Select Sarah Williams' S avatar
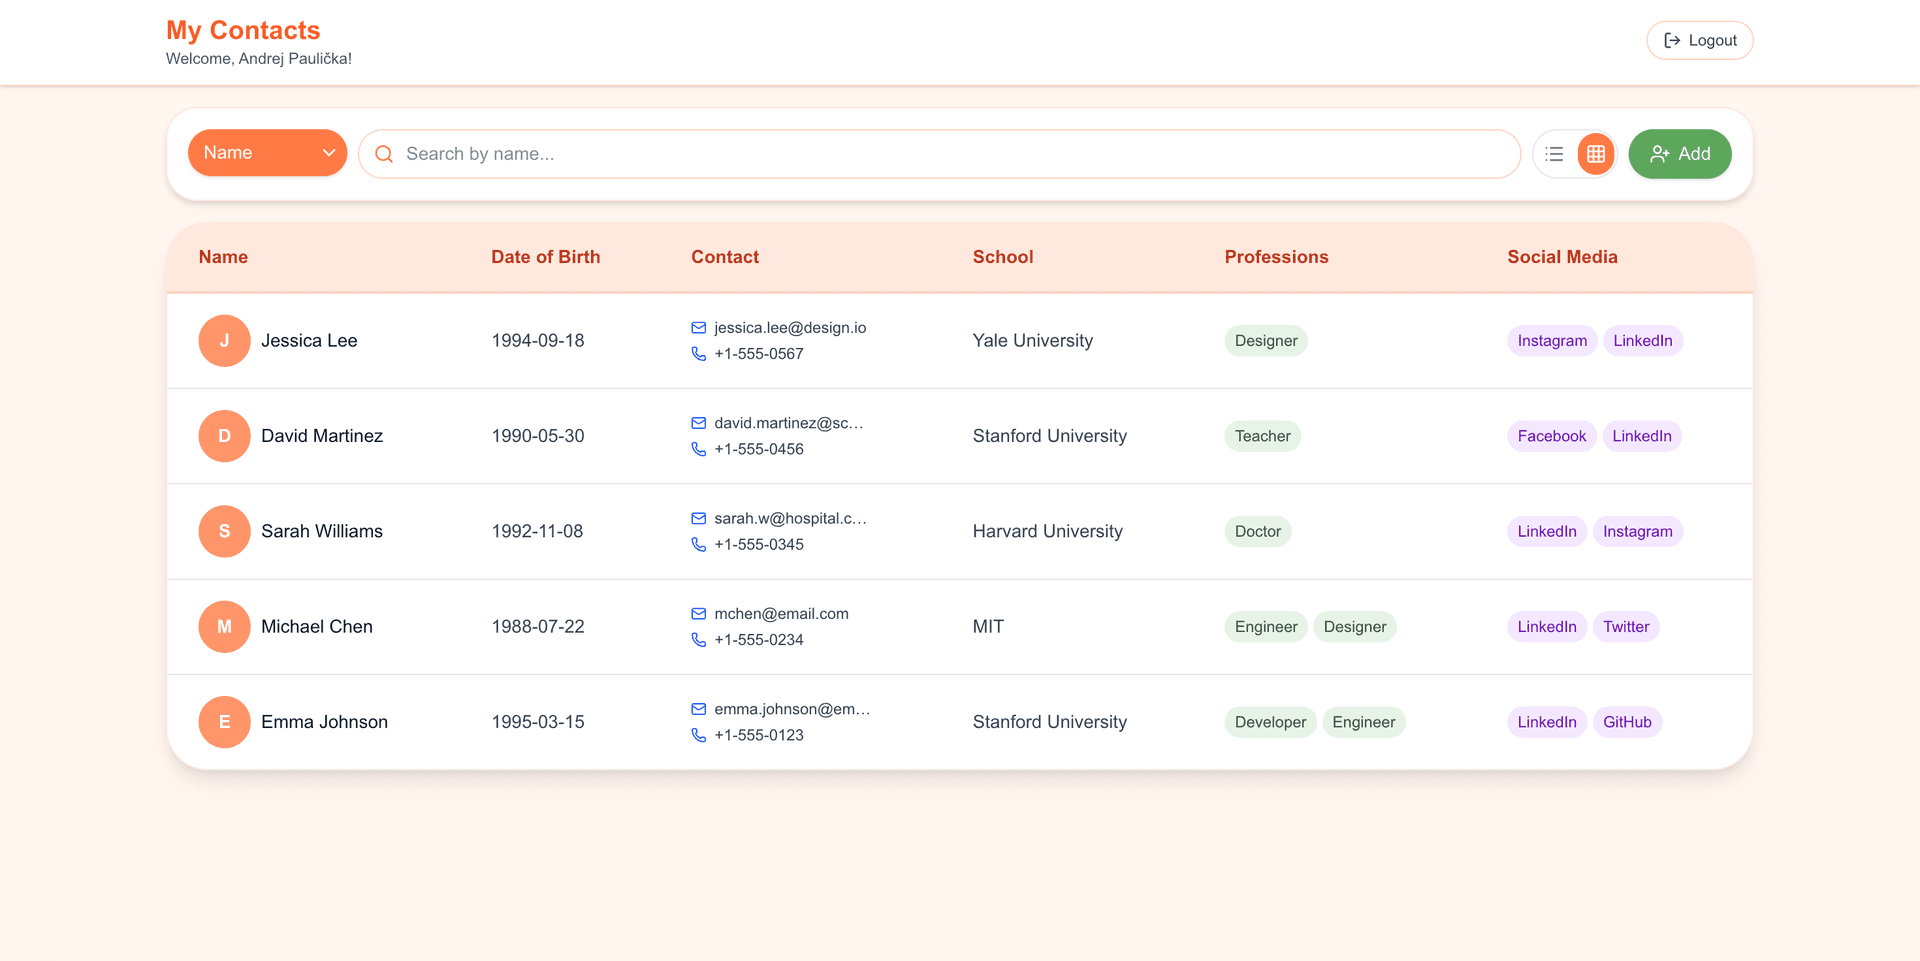This screenshot has height=961, width=1920. click(x=224, y=531)
